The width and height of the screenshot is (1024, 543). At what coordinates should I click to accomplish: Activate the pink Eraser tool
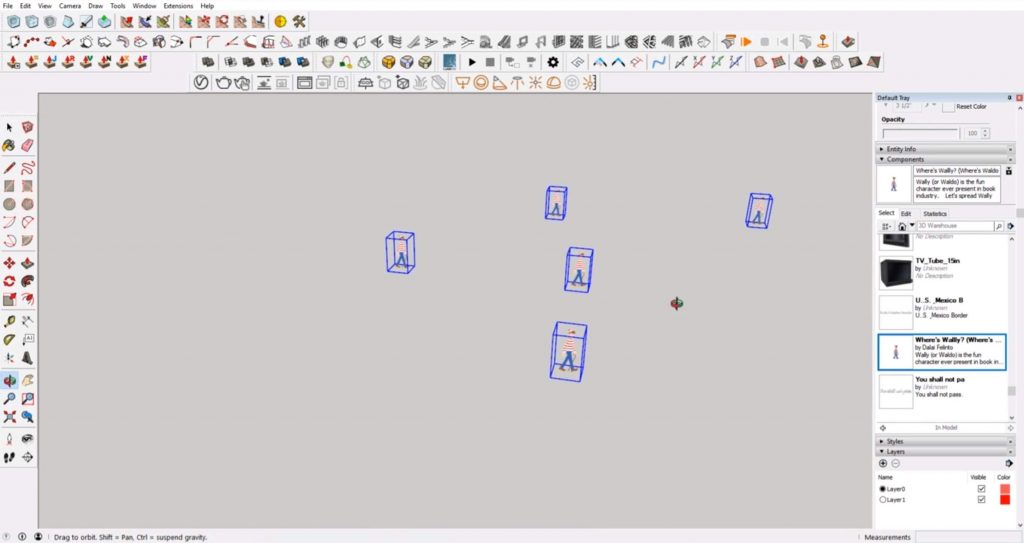[x=27, y=145]
